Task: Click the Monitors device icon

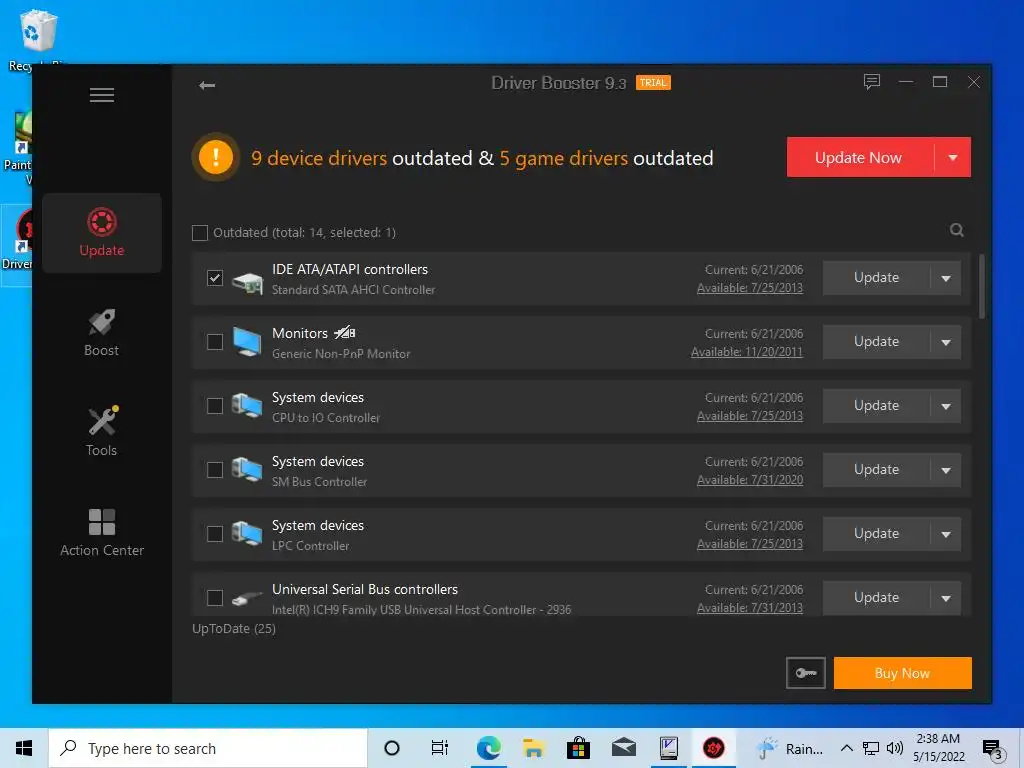Action: [x=247, y=342]
